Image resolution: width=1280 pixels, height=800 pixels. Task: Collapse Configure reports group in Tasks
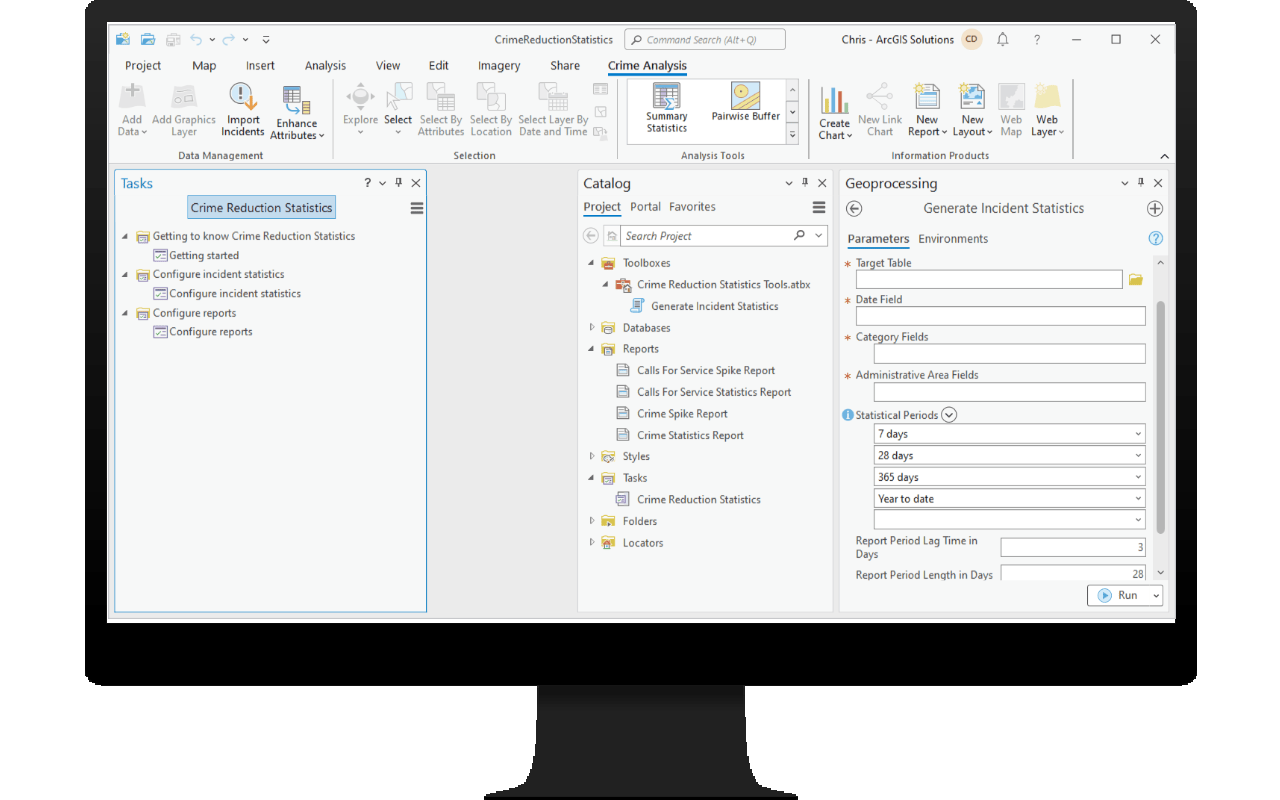tap(126, 313)
